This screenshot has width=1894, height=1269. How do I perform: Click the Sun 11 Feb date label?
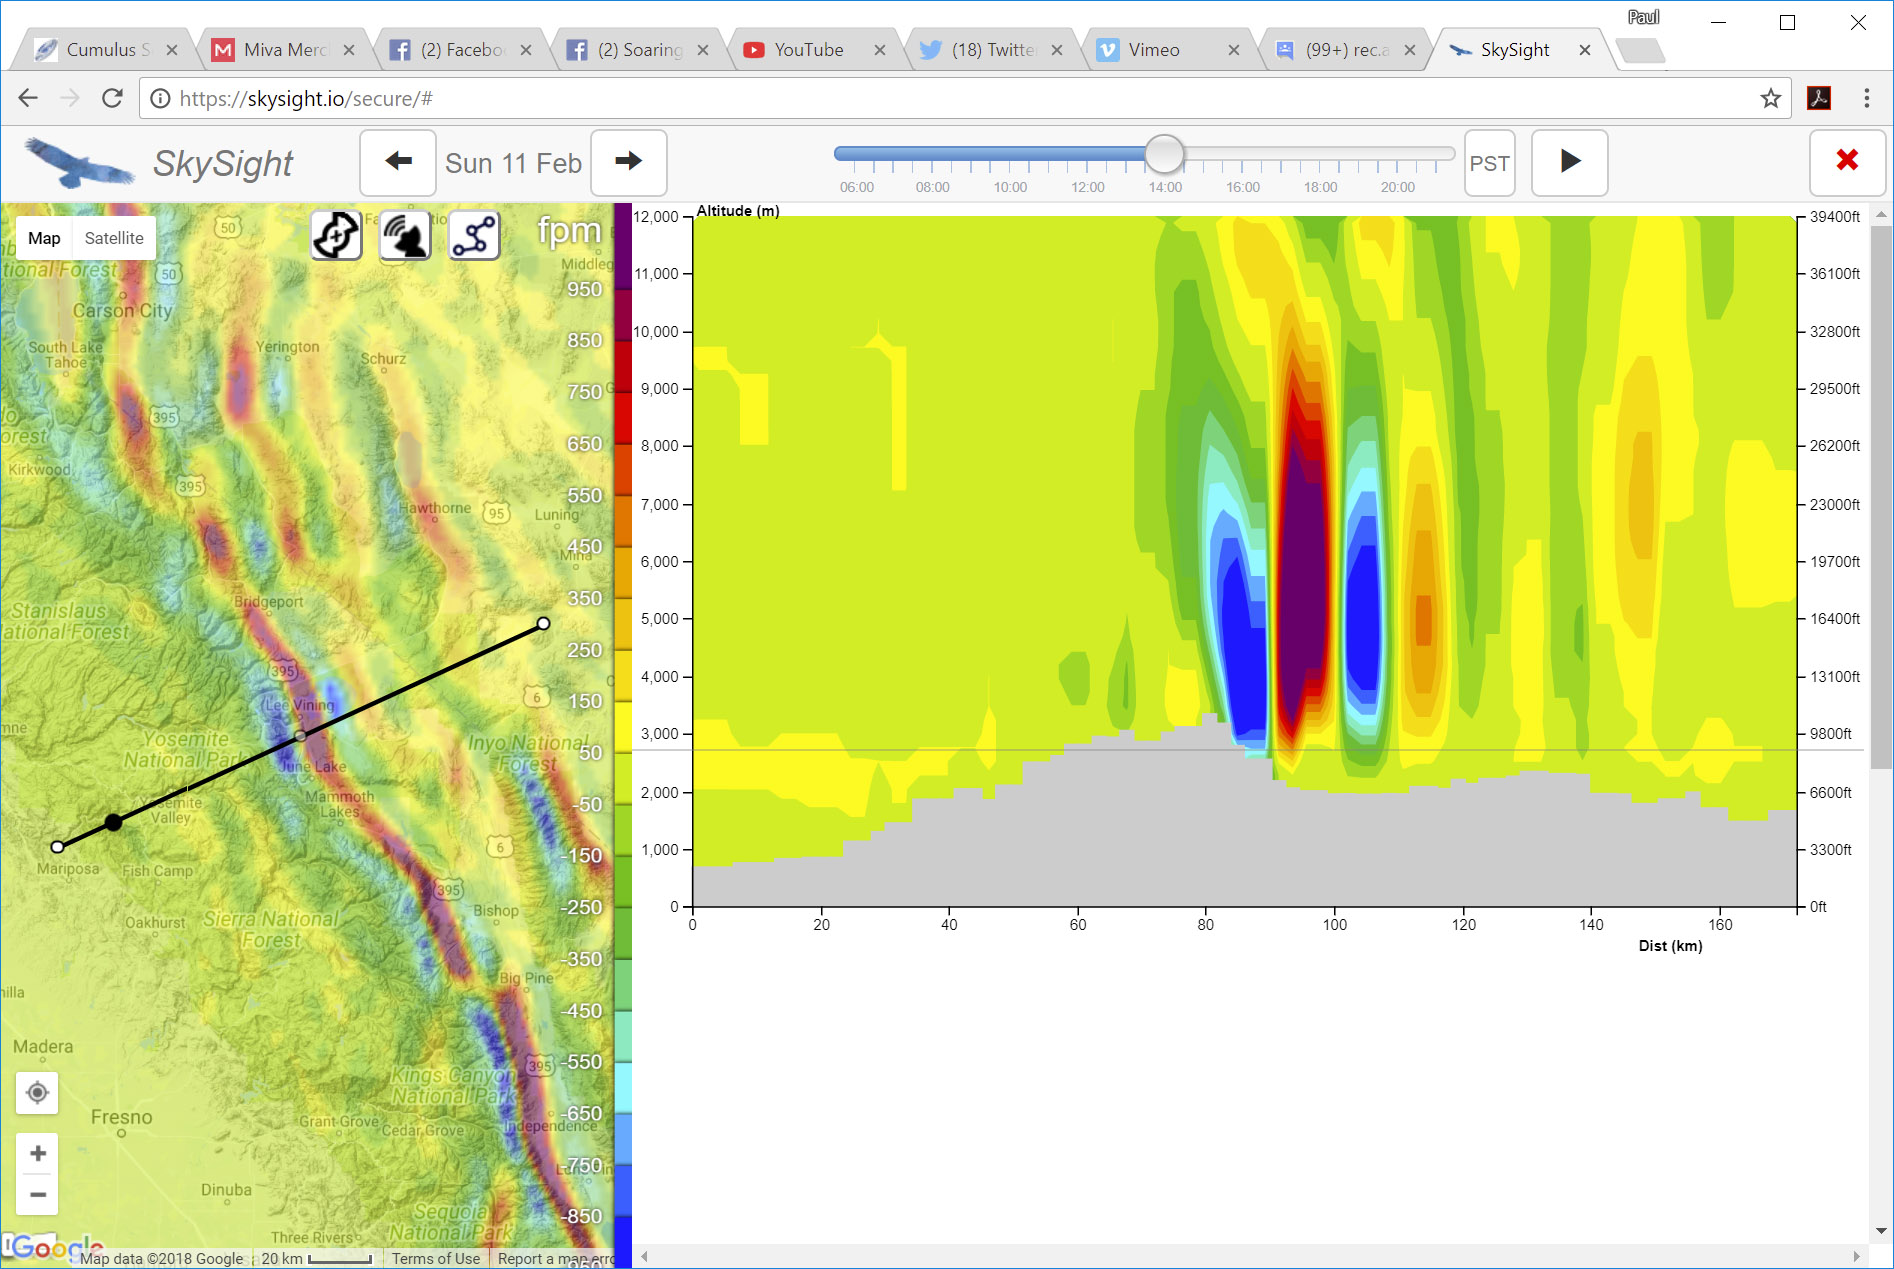click(x=513, y=163)
